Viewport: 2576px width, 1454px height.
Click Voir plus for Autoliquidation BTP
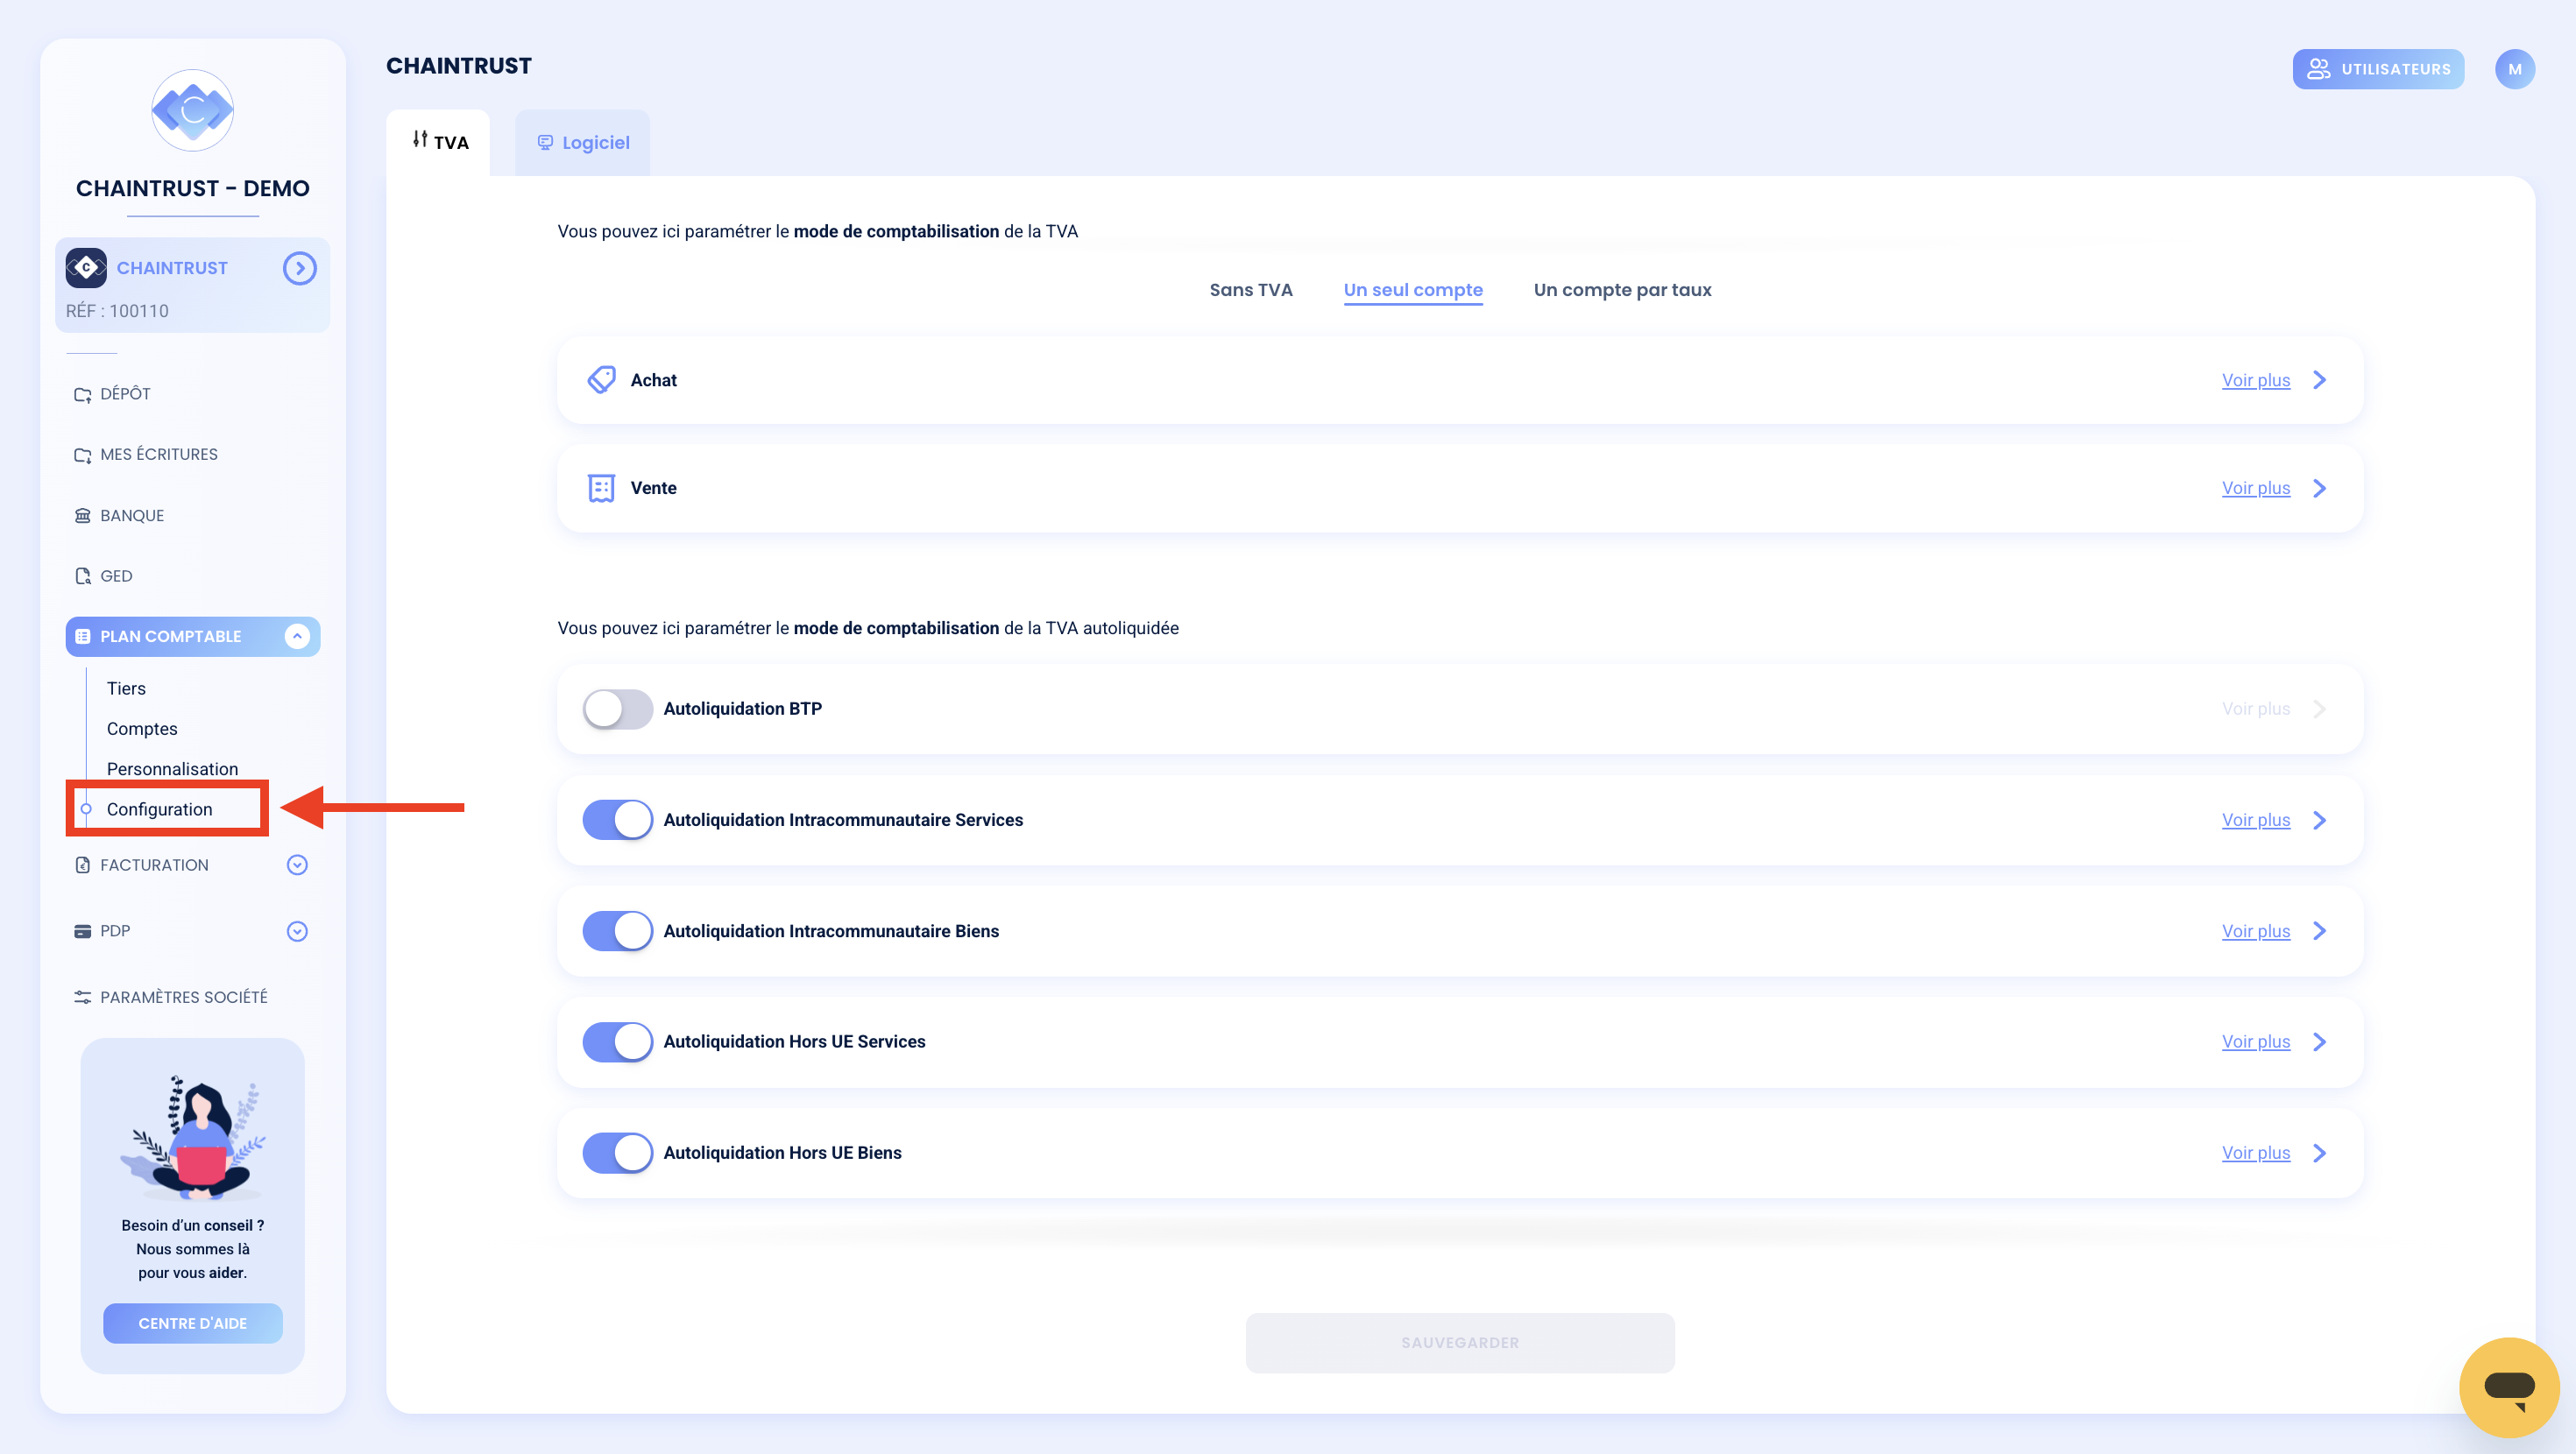(x=2256, y=709)
